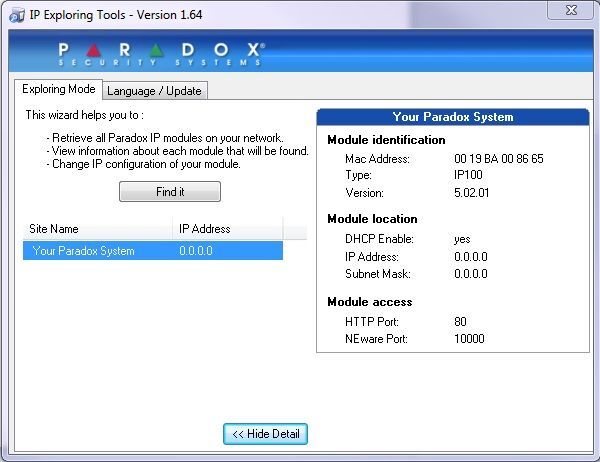Select the Exploring Mode tab
The height and width of the screenshot is (462, 600).
(x=59, y=90)
